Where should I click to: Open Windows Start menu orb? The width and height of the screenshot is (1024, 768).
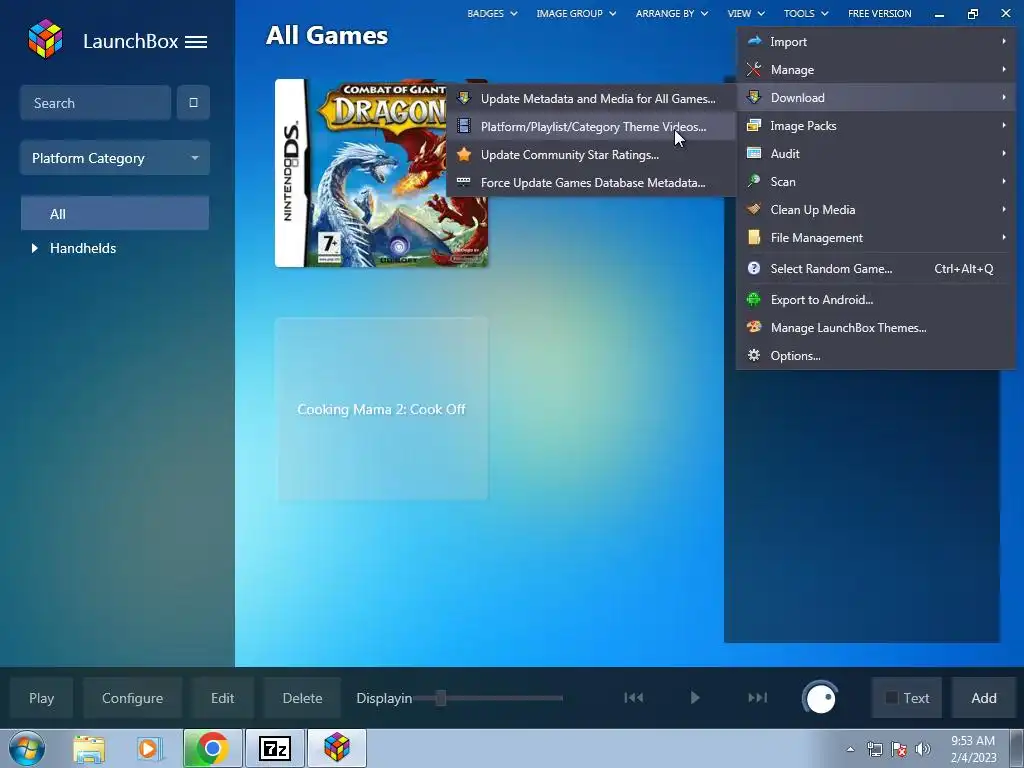pos(27,748)
